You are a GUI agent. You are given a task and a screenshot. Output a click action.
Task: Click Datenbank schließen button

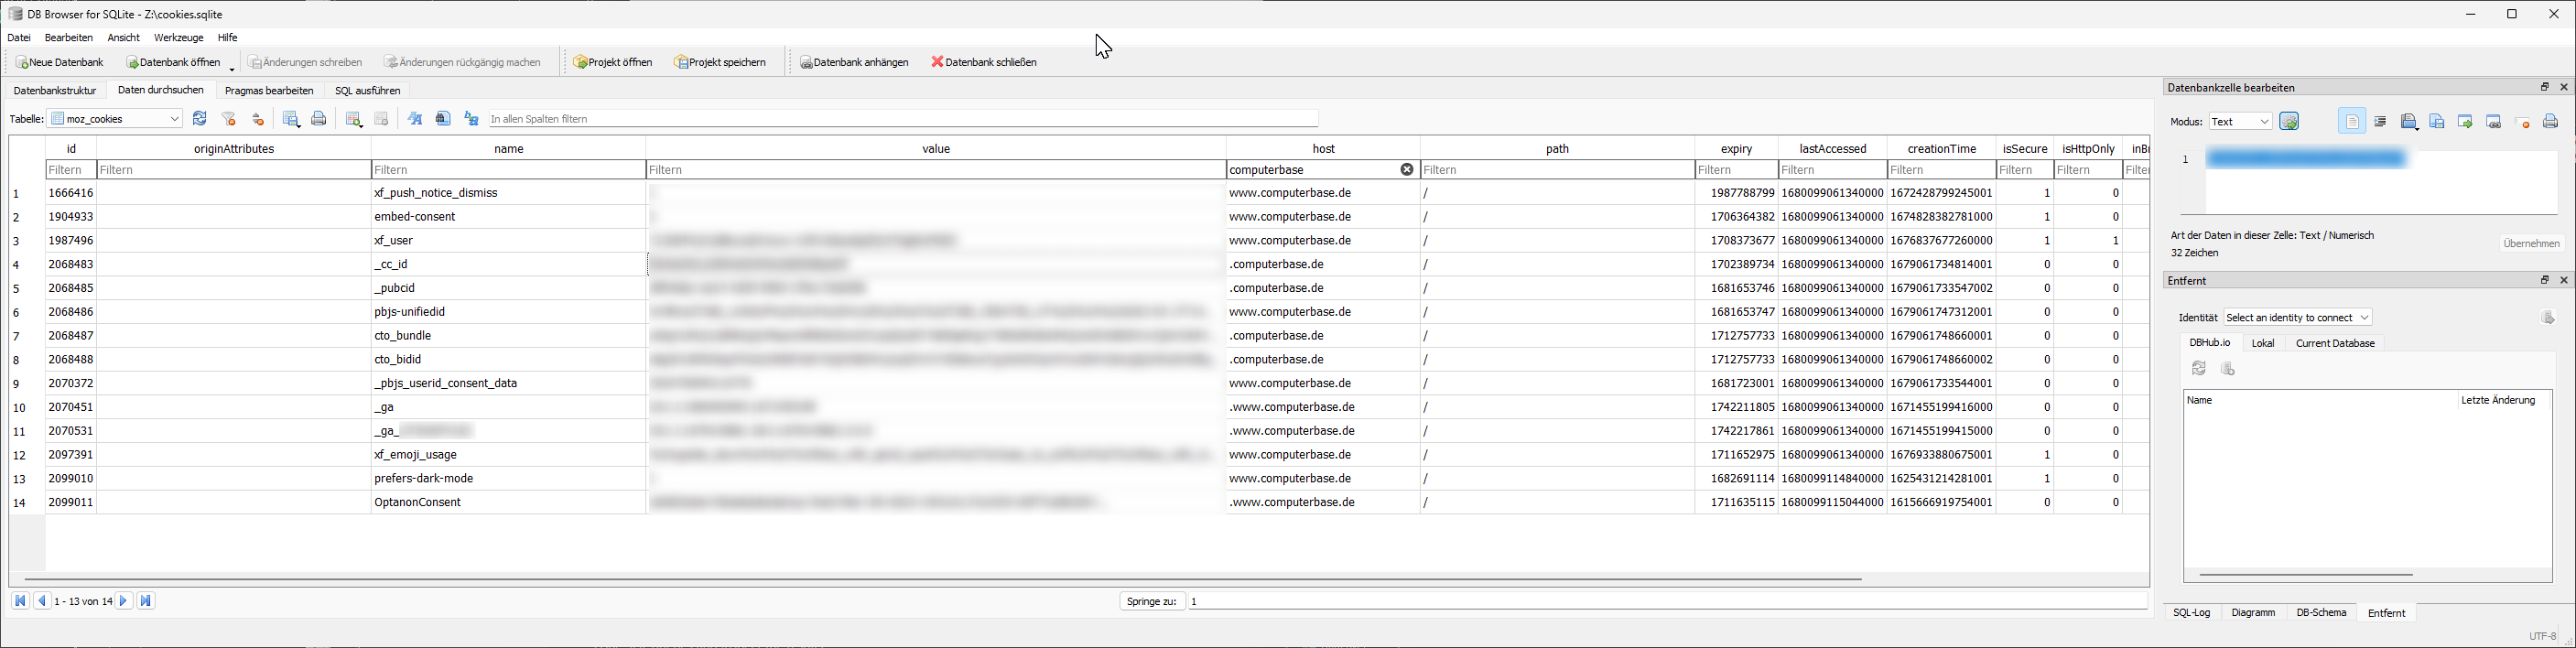click(984, 62)
